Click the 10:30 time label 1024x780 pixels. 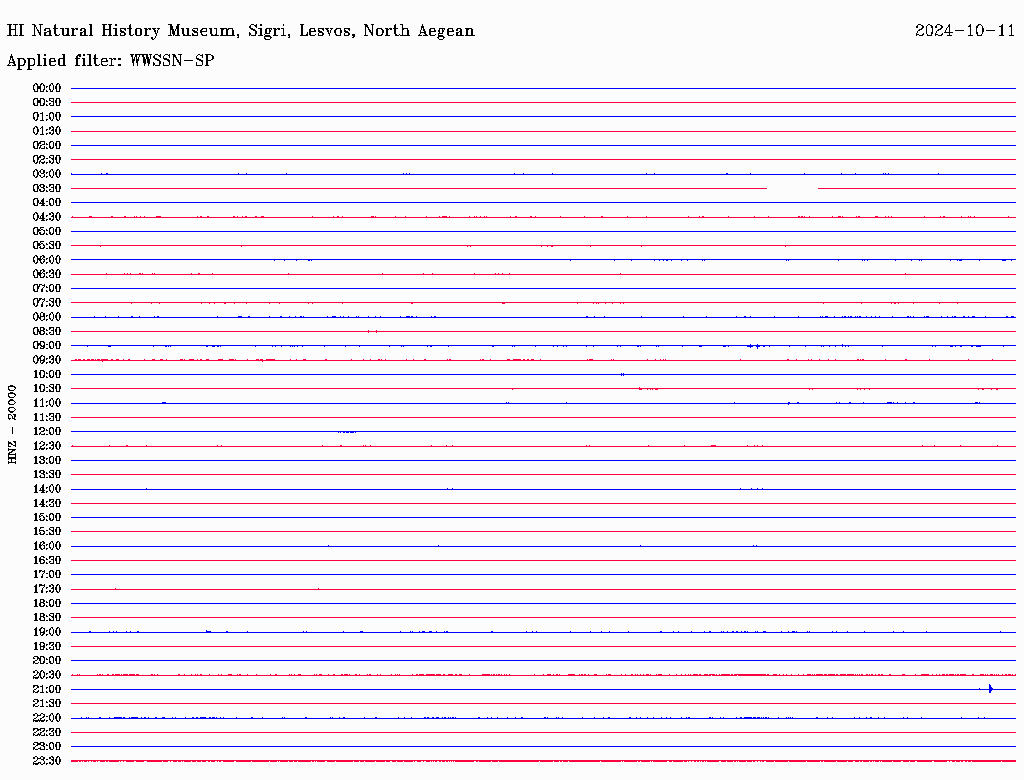(47, 389)
